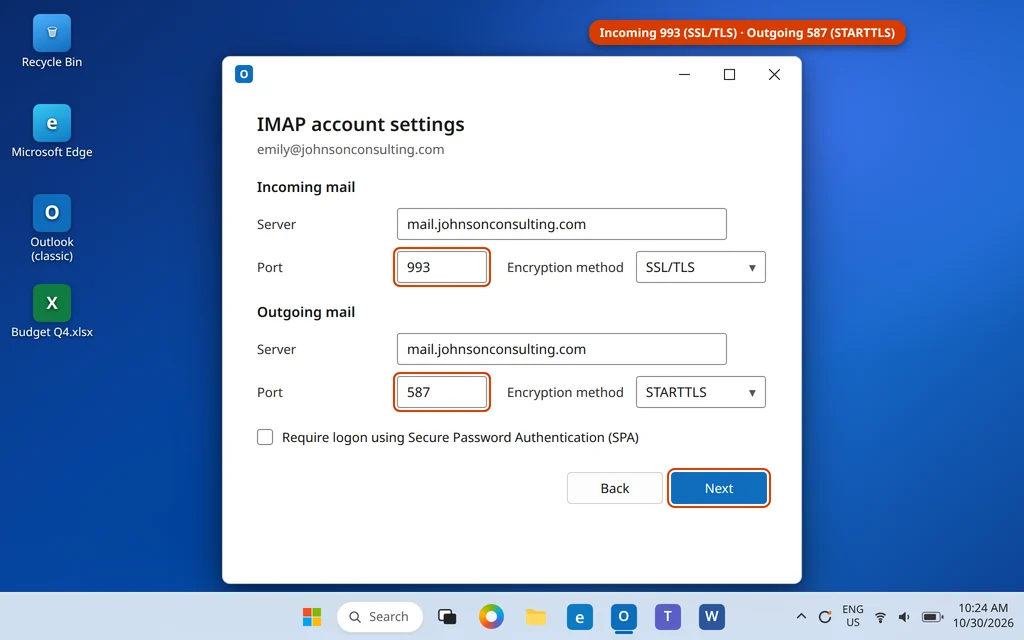Viewport: 1024px width, 640px height.
Task: Click the Incoming mail section label
Action: (x=306, y=187)
